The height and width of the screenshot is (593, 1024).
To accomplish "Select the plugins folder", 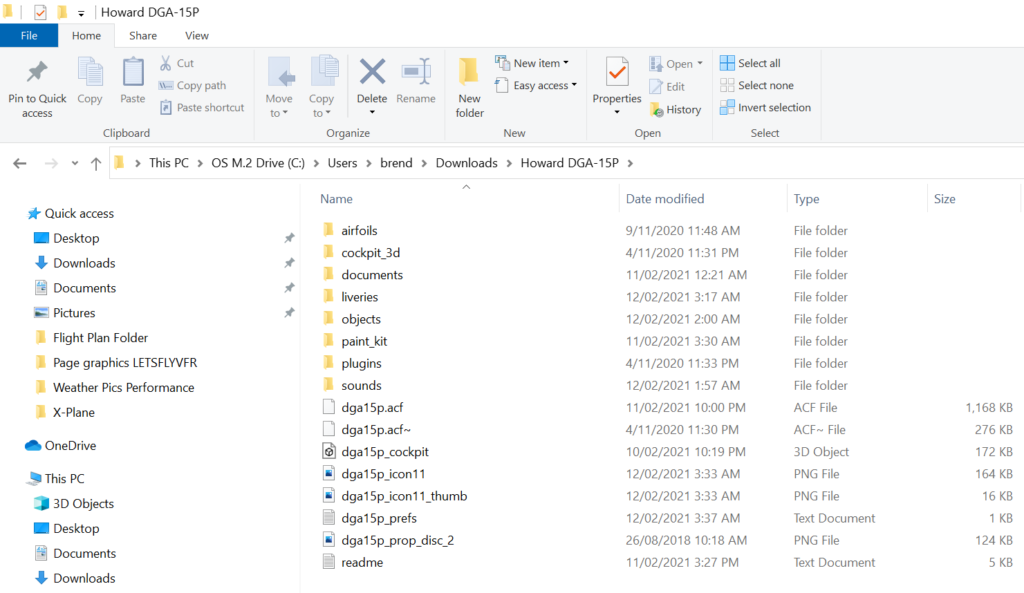I will pyautogui.click(x=361, y=364).
